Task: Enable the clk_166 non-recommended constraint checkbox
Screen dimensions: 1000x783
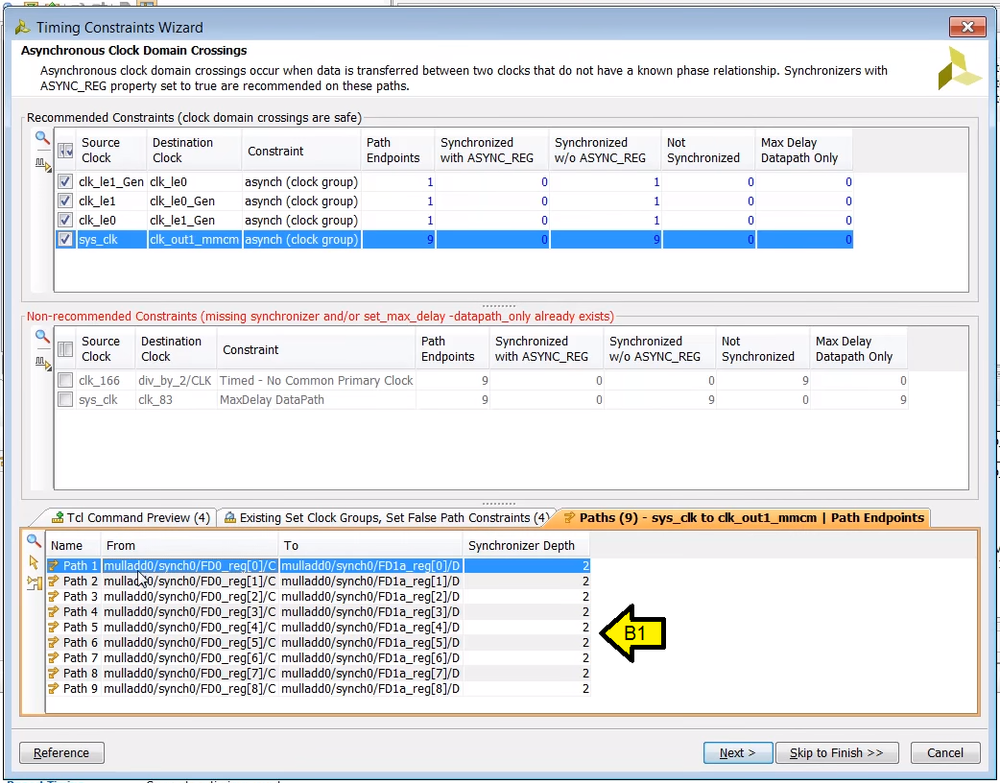Action: pos(64,380)
